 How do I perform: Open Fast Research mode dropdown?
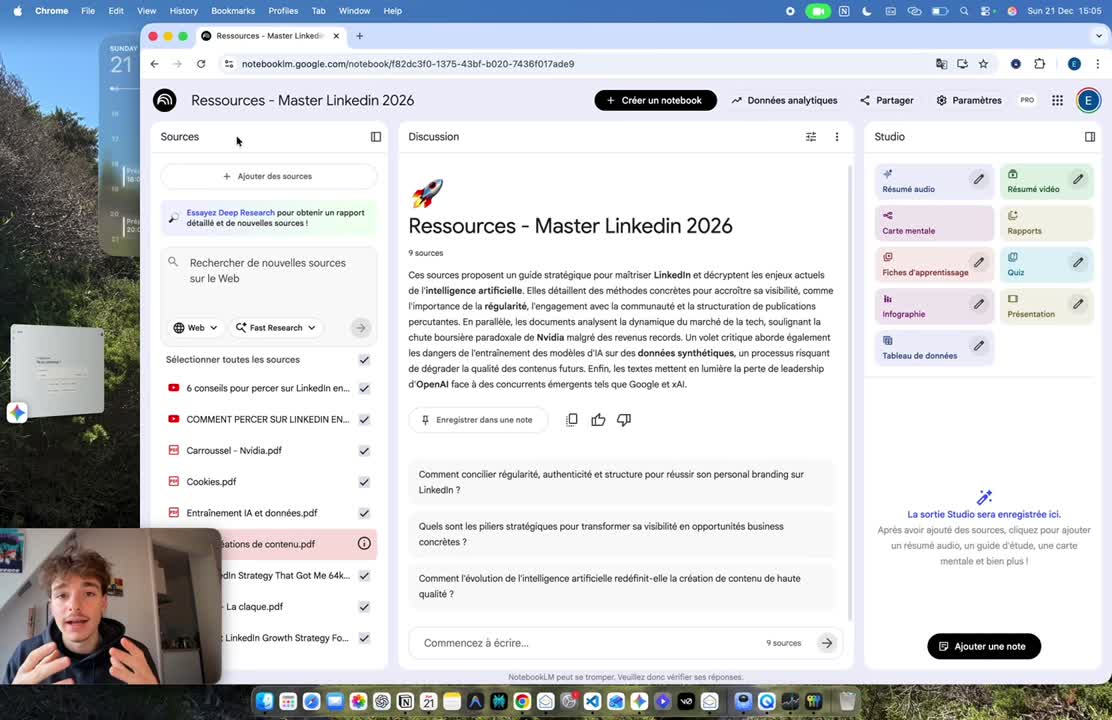[x=276, y=328]
